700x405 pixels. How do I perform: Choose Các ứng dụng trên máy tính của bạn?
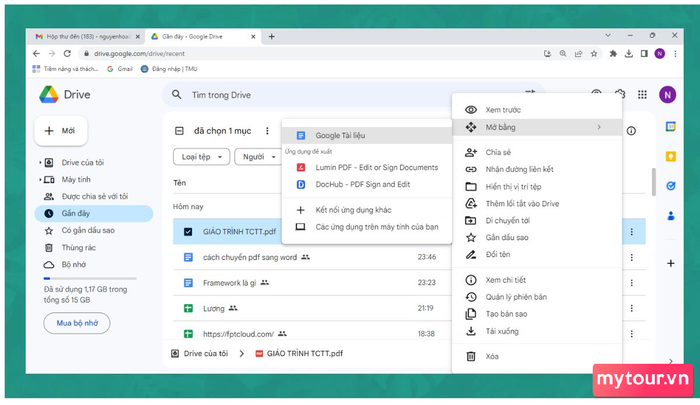367,227
